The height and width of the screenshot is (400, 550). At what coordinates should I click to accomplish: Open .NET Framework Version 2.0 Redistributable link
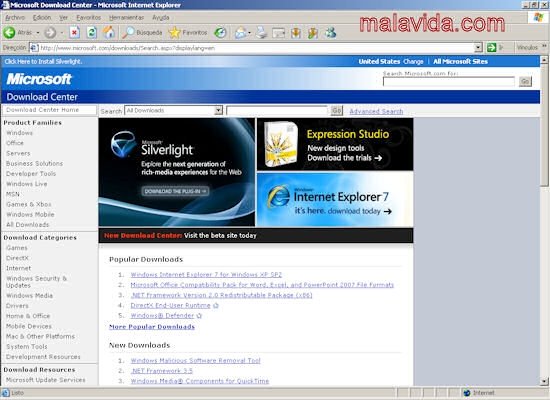click(221, 295)
